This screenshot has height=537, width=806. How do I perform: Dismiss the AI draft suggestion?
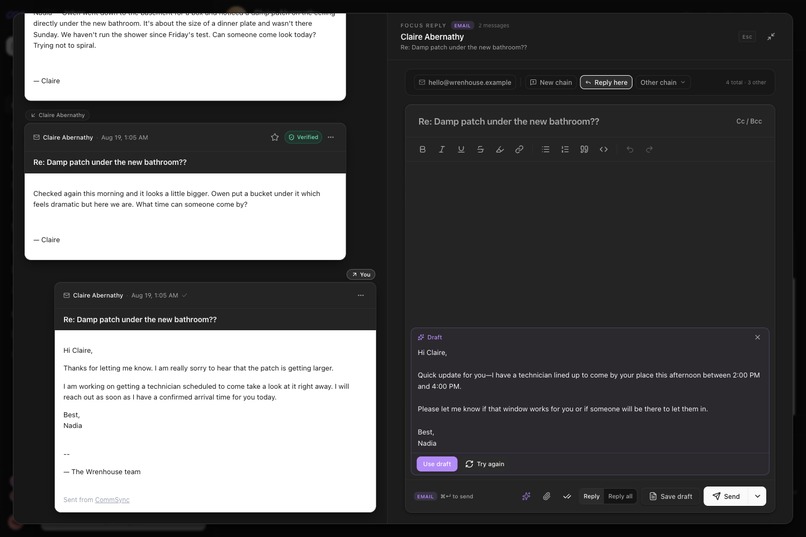(x=757, y=338)
